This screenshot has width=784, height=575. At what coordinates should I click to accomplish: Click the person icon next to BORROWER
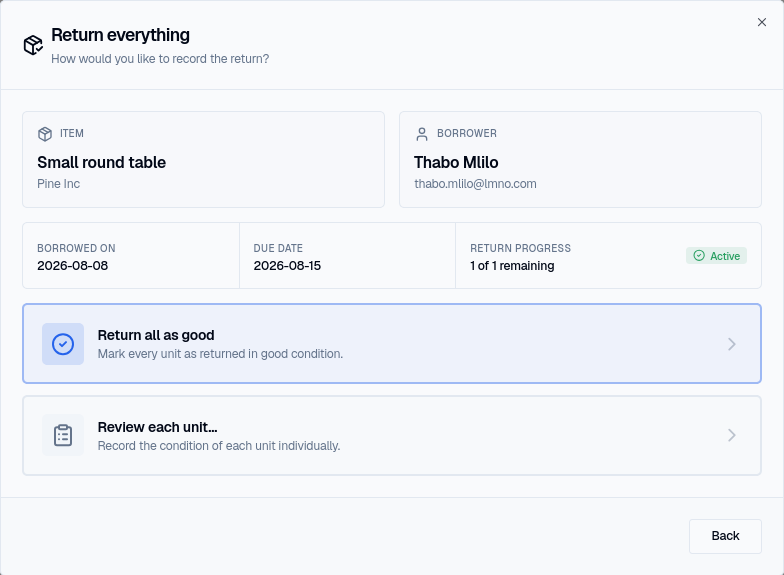pos(422,134)
